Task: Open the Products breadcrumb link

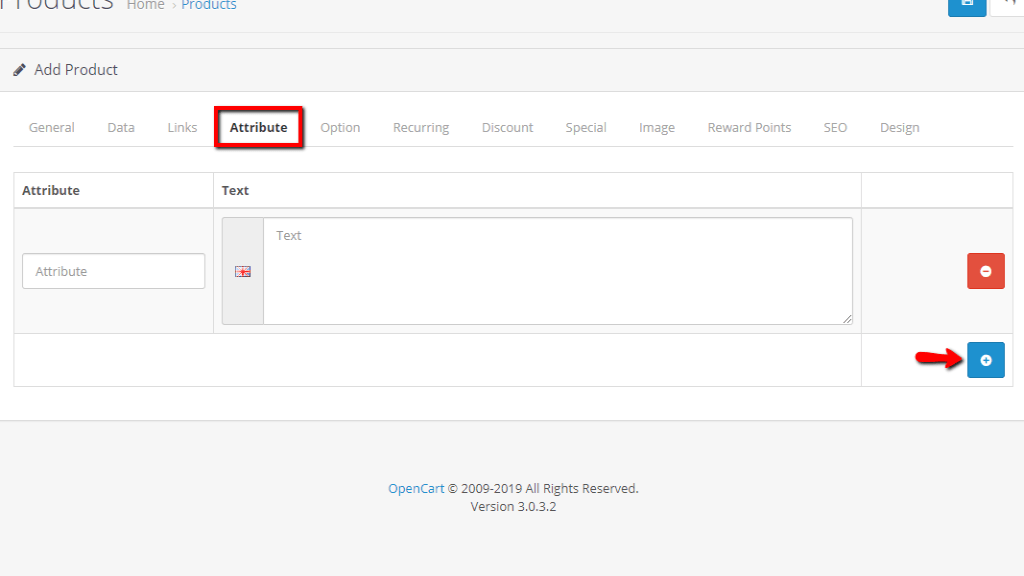Action: pyautogui.click(x=209, y=5)
